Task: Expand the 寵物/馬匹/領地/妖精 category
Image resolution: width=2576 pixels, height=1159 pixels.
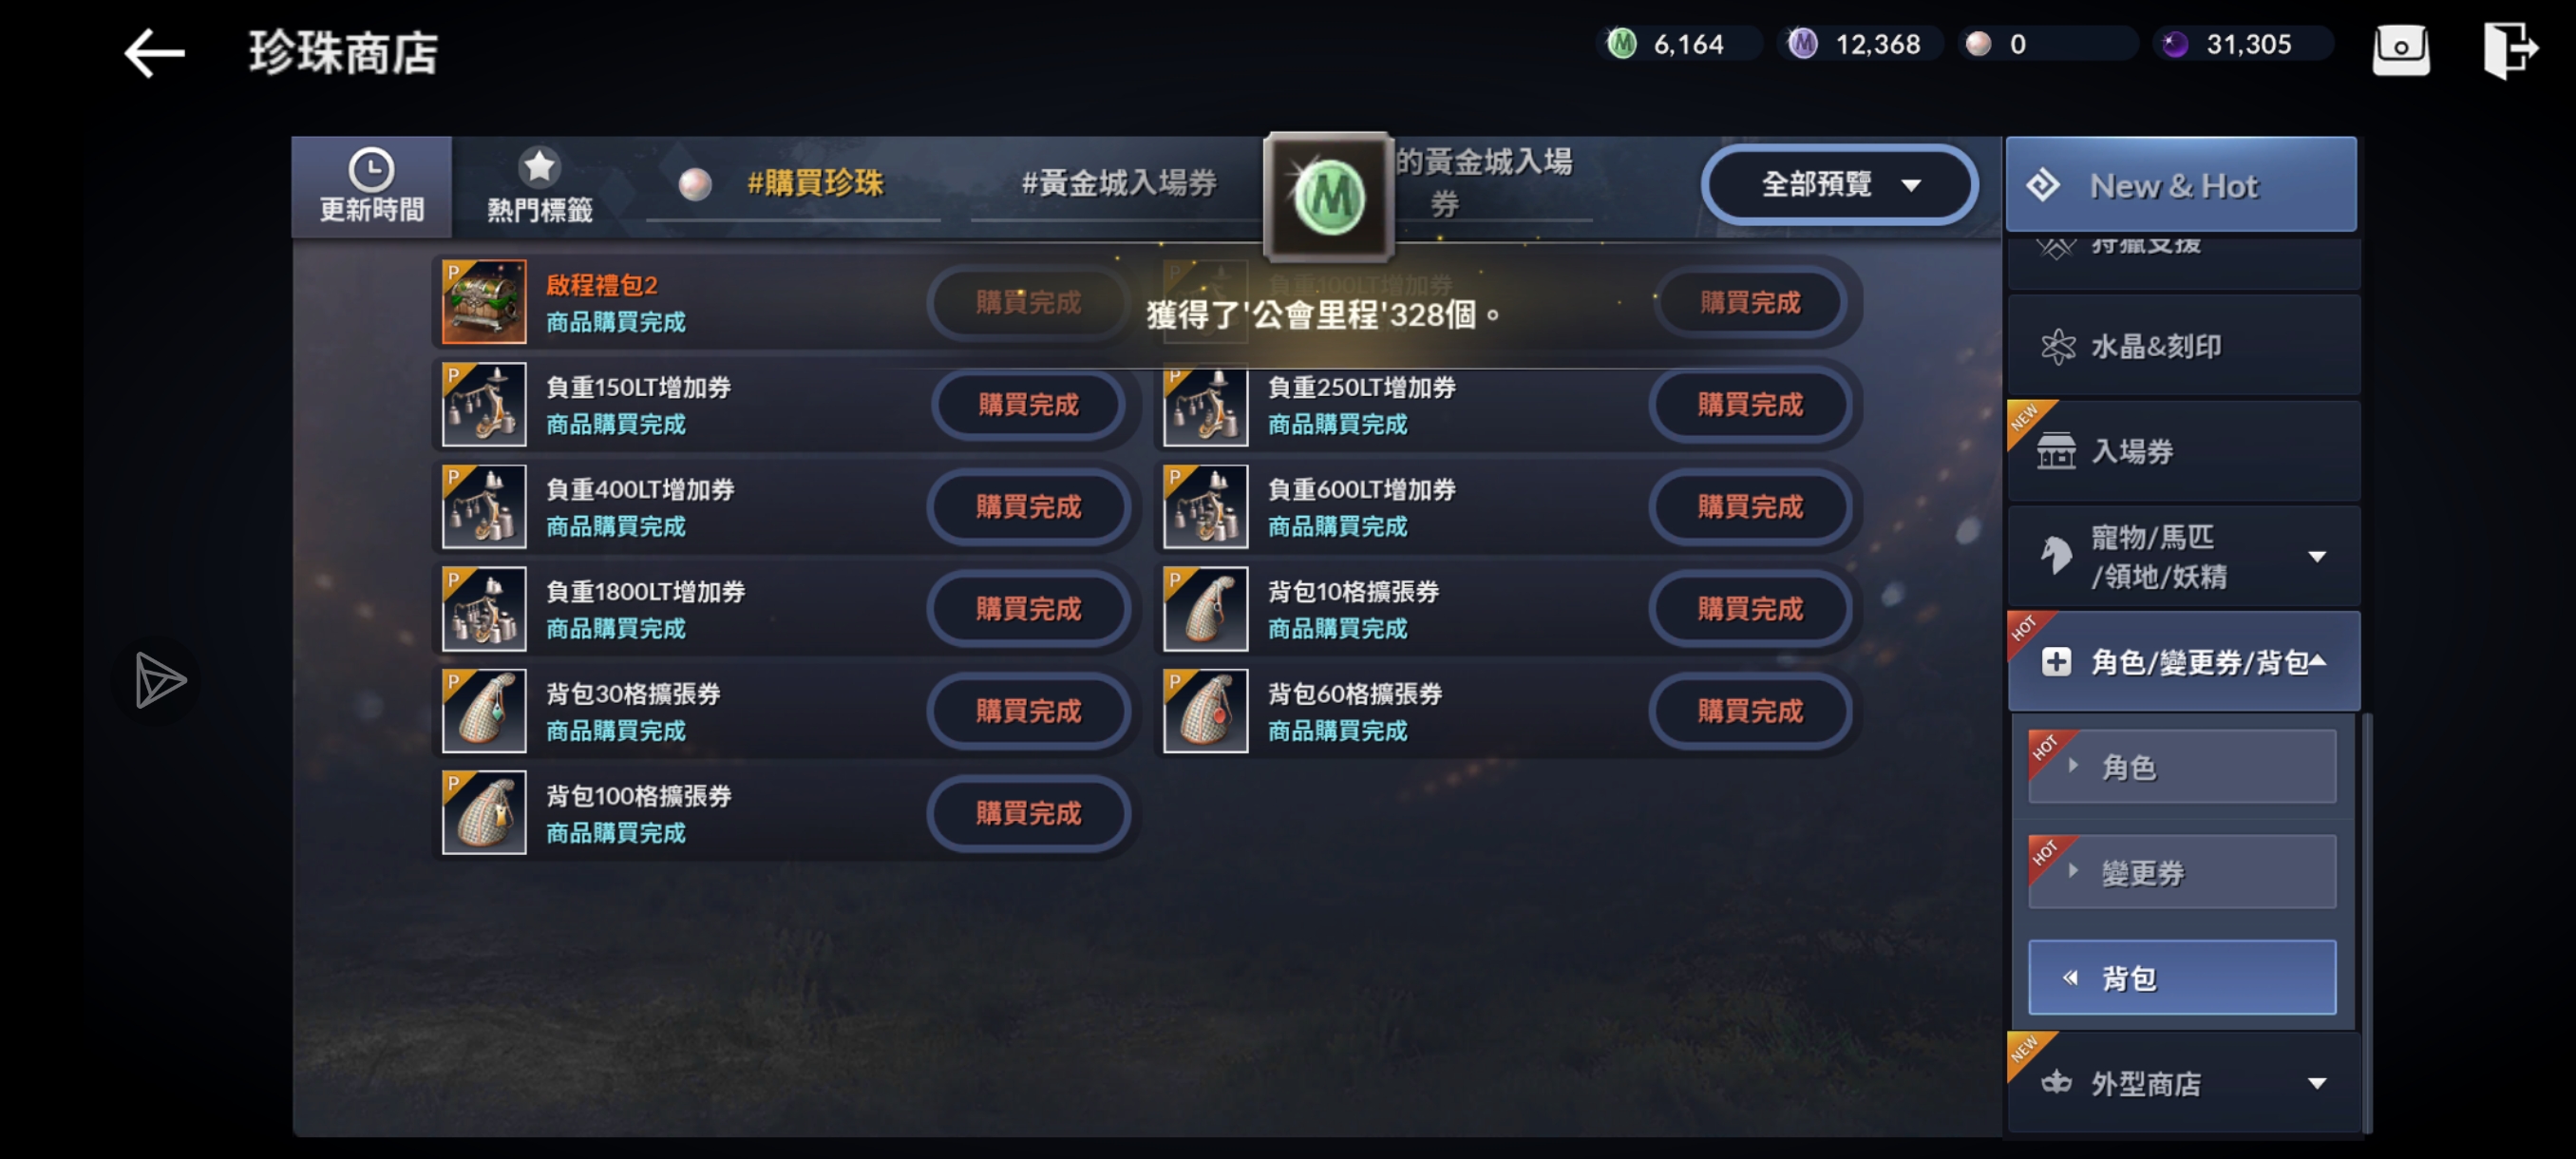Action: coord(2183,556)
